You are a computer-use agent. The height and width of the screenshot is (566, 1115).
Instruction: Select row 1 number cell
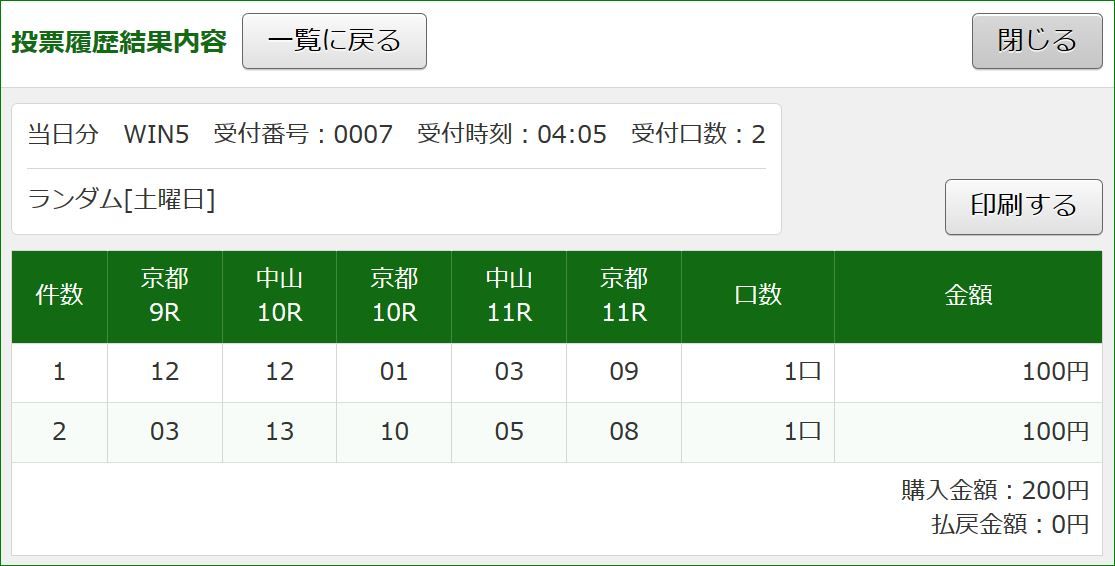[60, 372]
